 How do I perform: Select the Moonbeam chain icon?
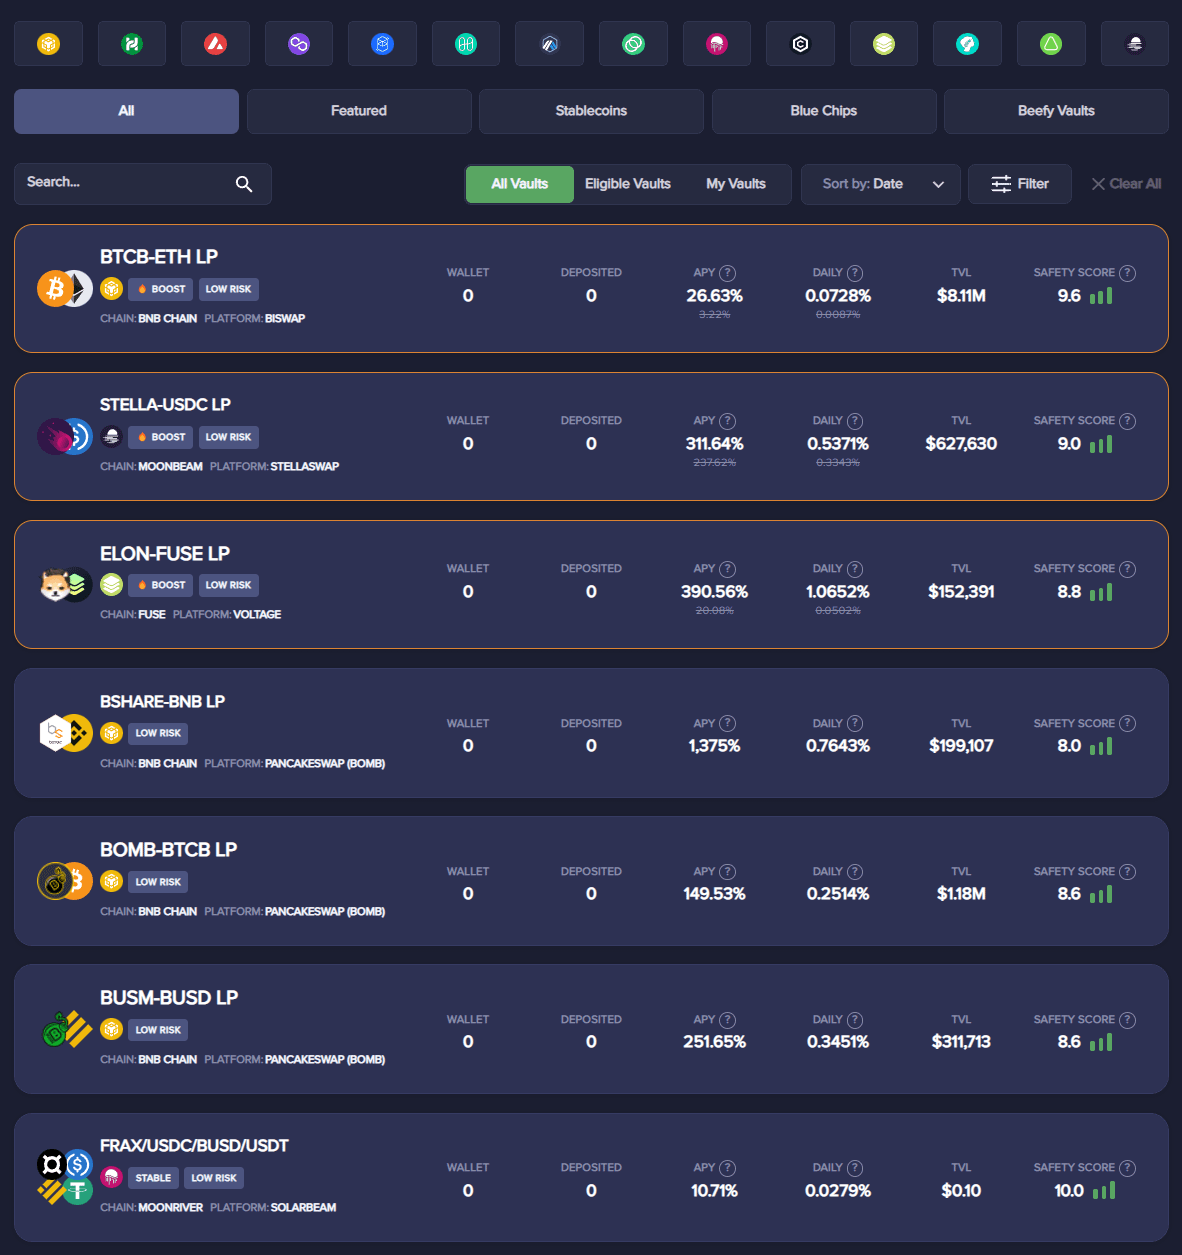pos(1134,44)
